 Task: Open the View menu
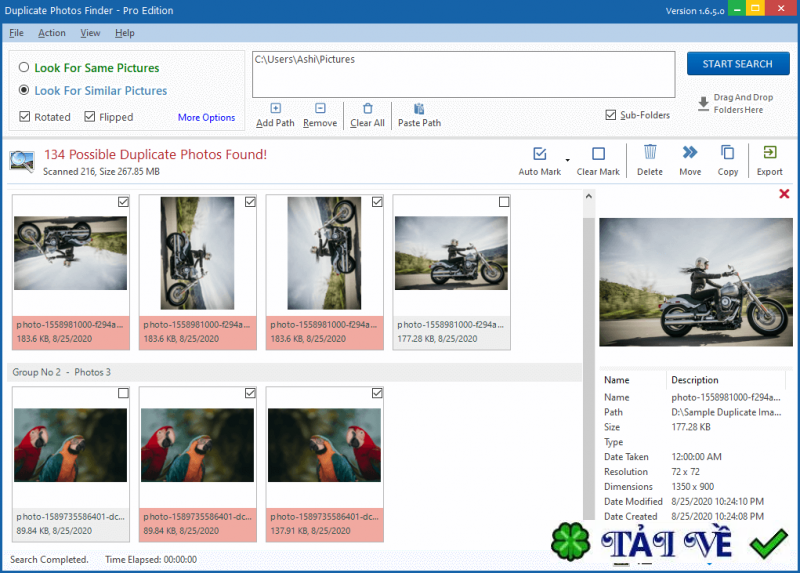[90, 33]
